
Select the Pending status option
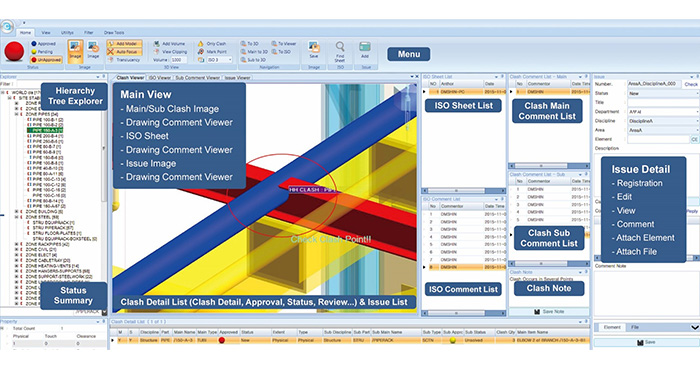(x=42, y=52)
